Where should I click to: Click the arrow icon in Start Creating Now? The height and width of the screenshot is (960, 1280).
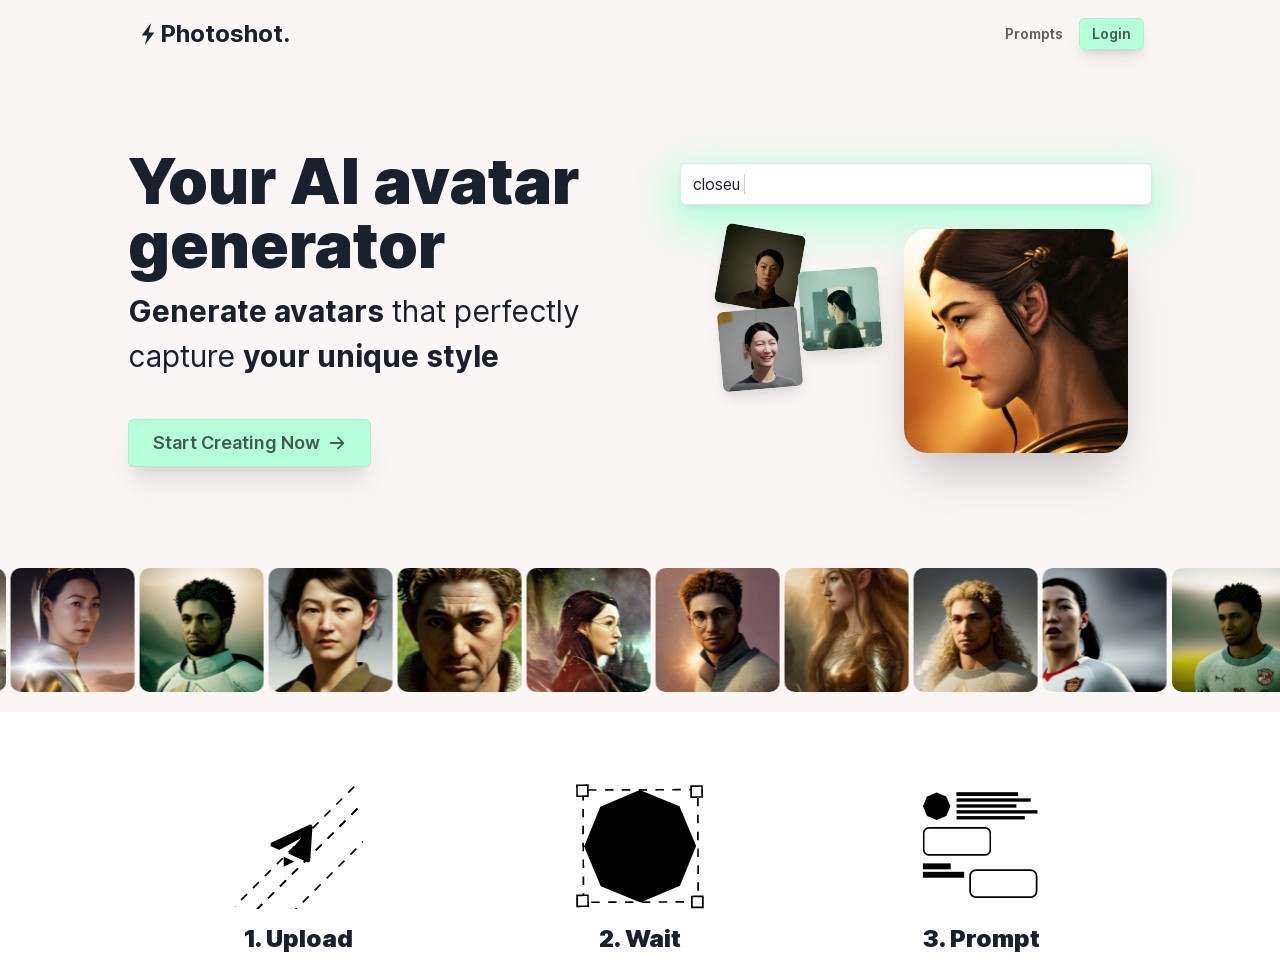337,443
